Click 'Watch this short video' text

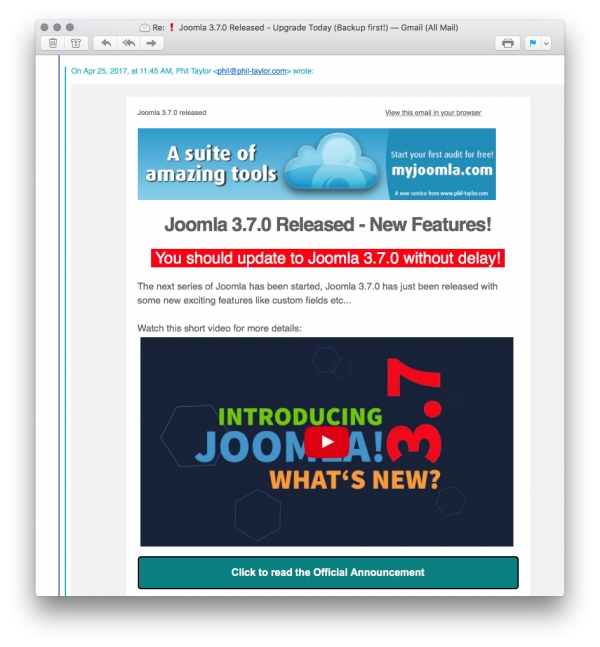coord(220,328)
